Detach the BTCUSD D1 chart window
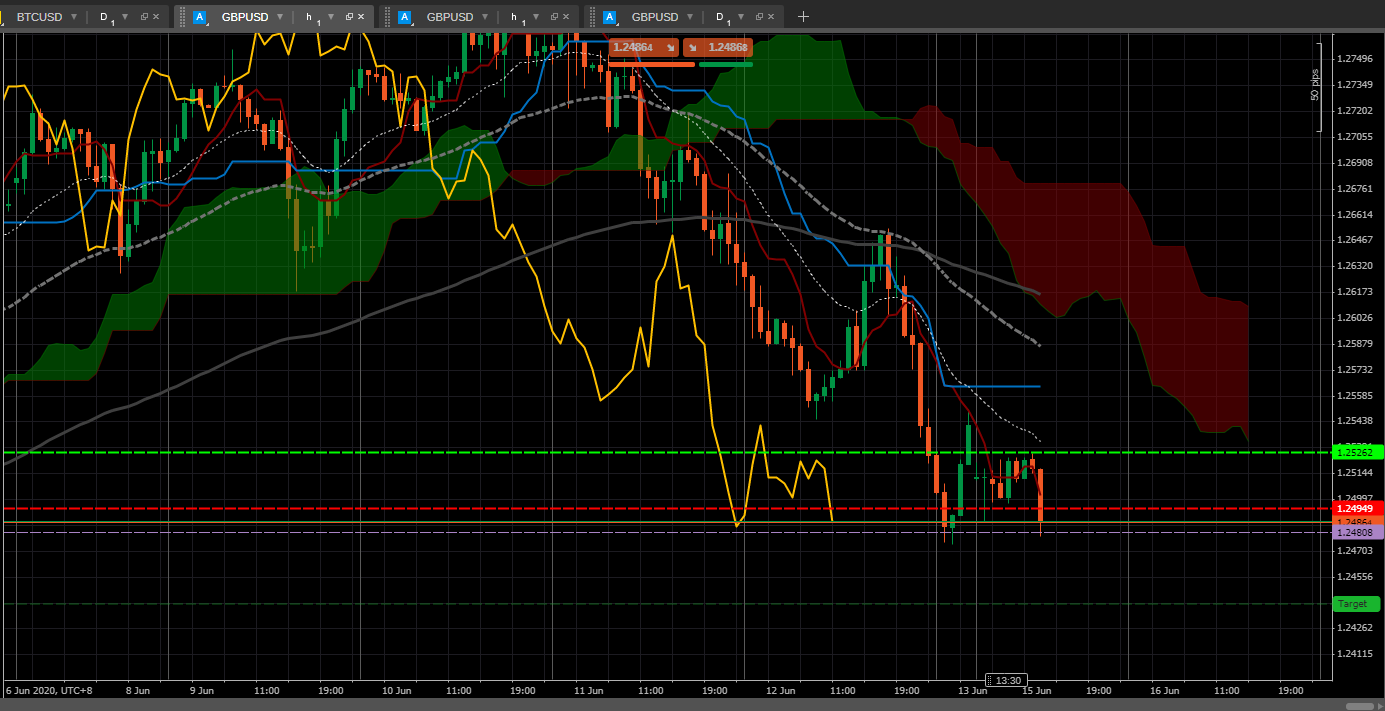 [144, 17]
